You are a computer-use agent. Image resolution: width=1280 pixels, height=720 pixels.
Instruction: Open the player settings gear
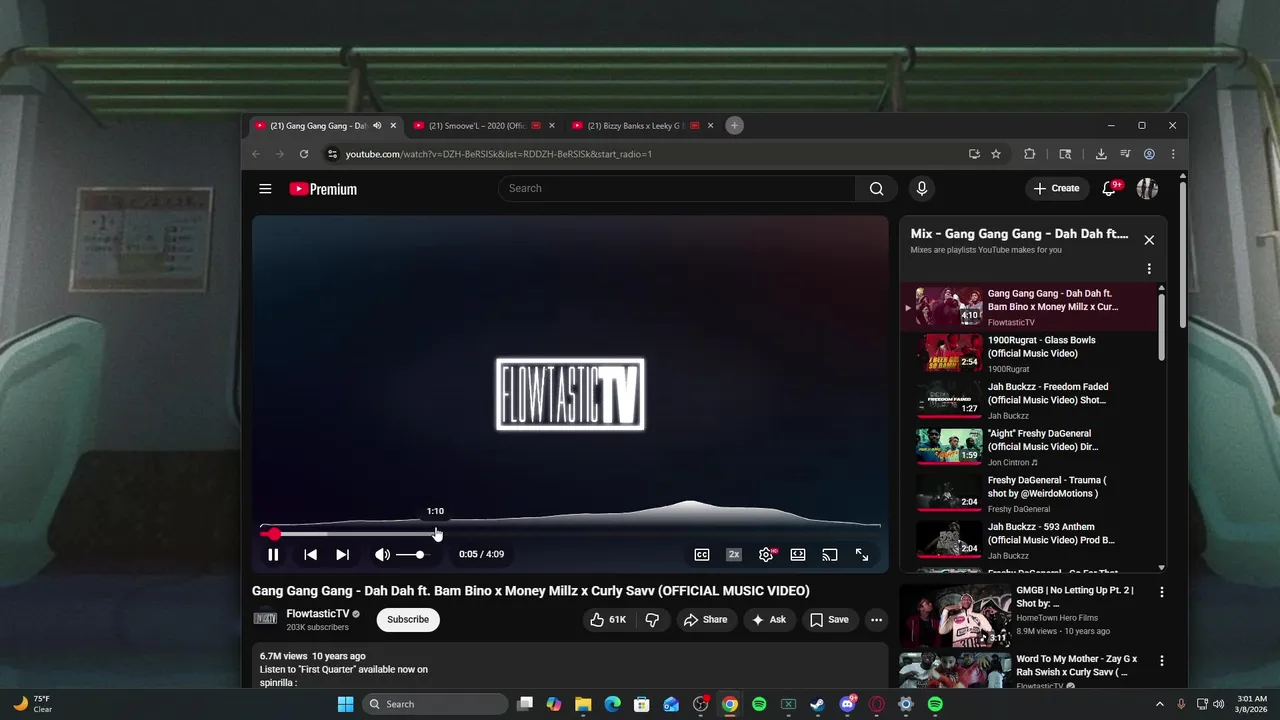coord(766,555)
